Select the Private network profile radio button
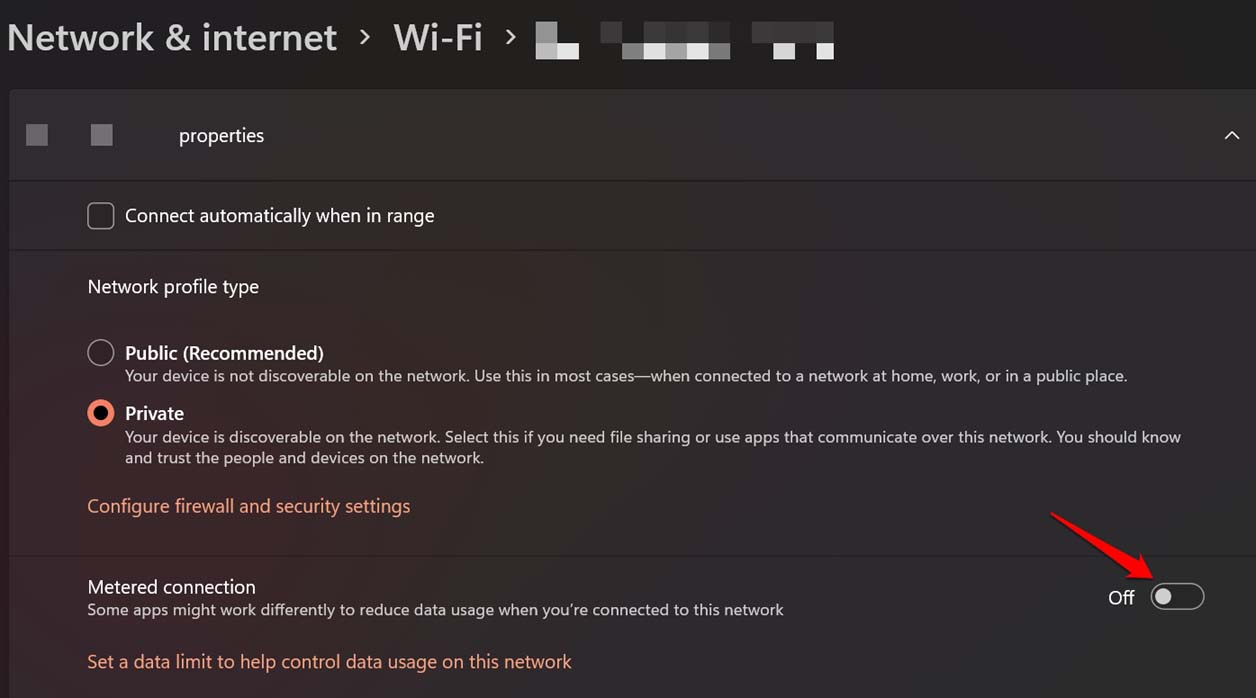 click(x=101, y=413)
